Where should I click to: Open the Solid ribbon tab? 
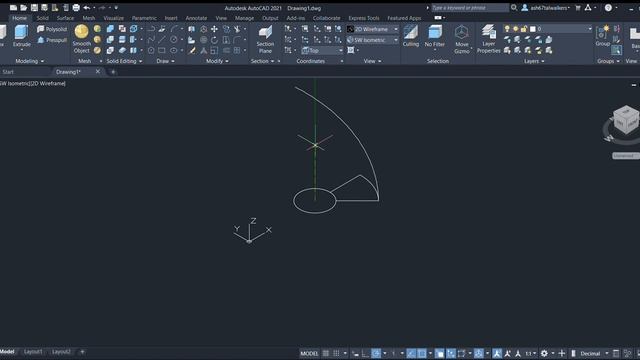point(42,18)
